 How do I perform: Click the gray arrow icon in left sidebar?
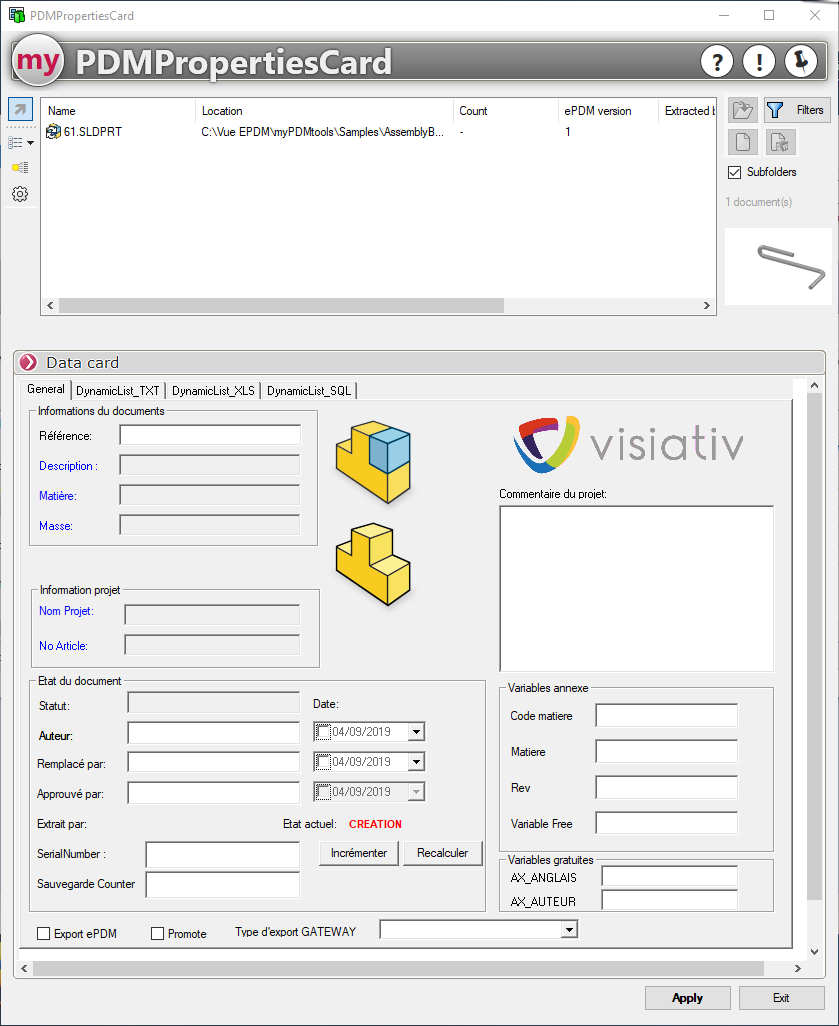click(20, 109)
